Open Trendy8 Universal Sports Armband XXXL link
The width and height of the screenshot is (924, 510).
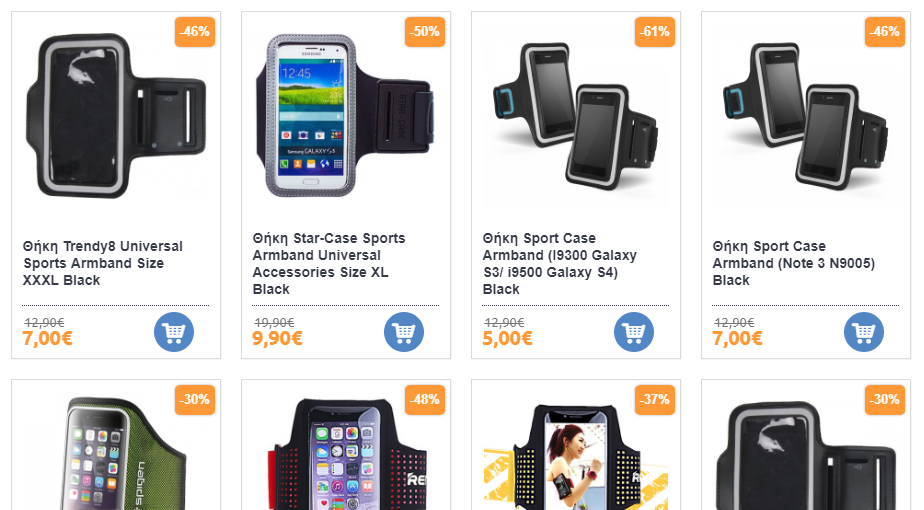tap(103, 263)
